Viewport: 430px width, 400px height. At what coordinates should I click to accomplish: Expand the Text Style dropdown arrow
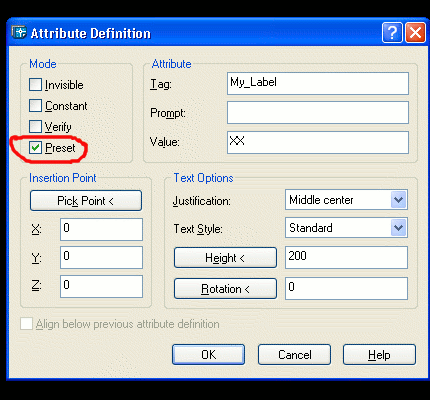[399, 228]
